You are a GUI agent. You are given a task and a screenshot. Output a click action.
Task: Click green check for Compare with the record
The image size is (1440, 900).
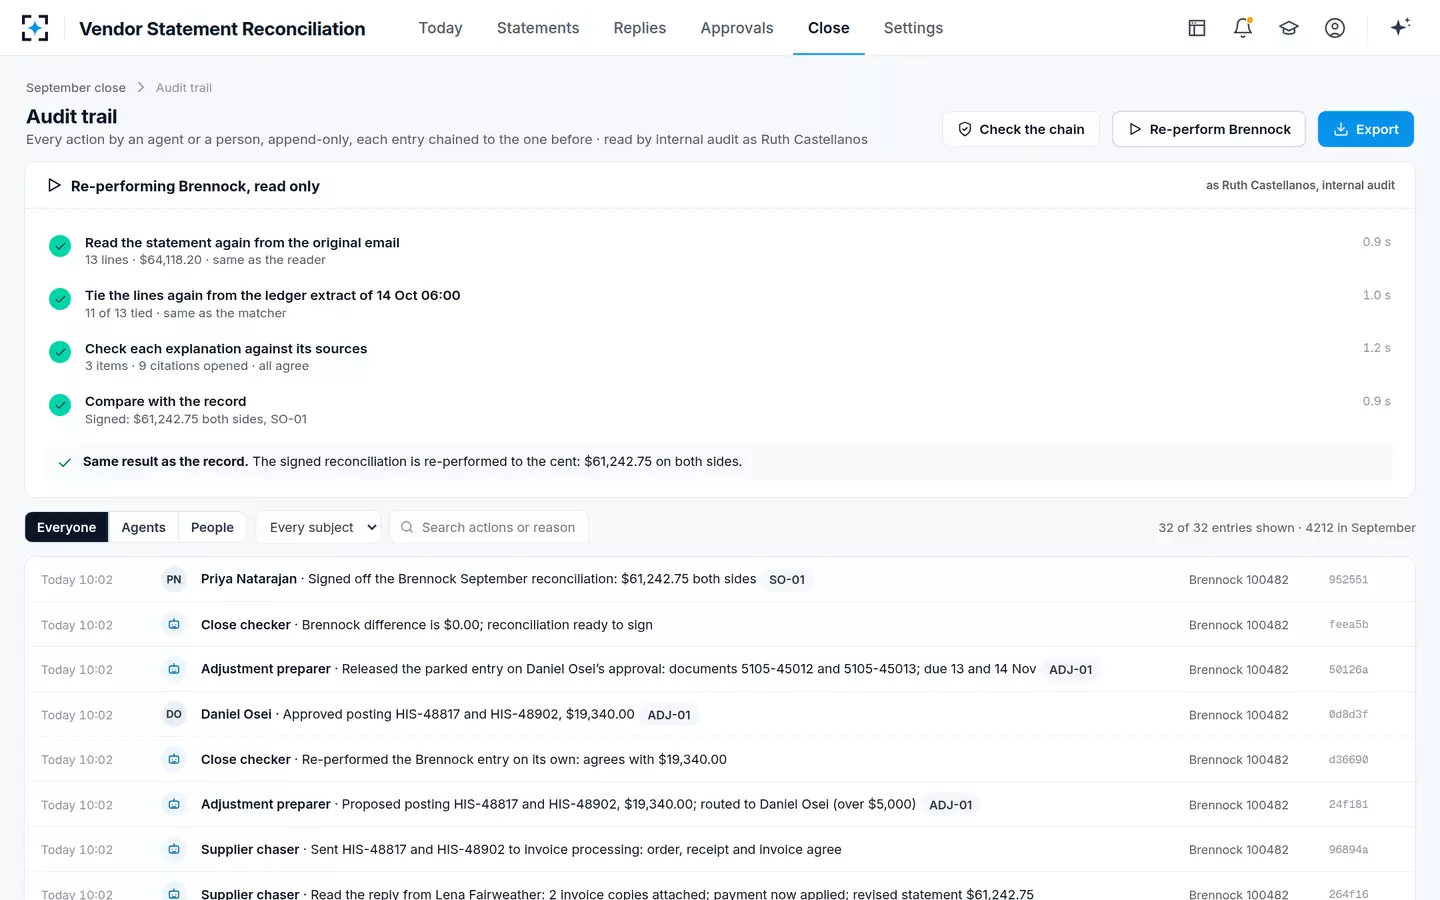[x=60, y=404]
